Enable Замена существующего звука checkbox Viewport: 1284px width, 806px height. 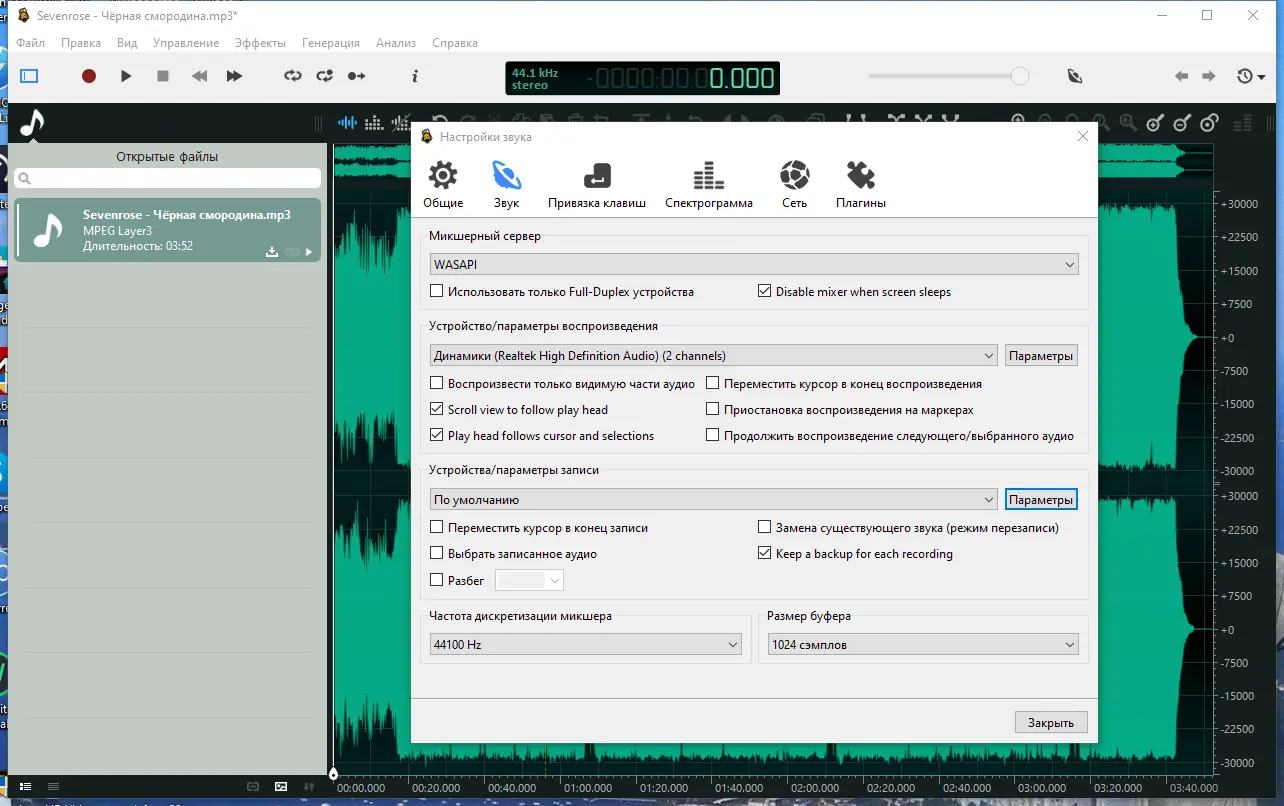[x=765, y=528]
